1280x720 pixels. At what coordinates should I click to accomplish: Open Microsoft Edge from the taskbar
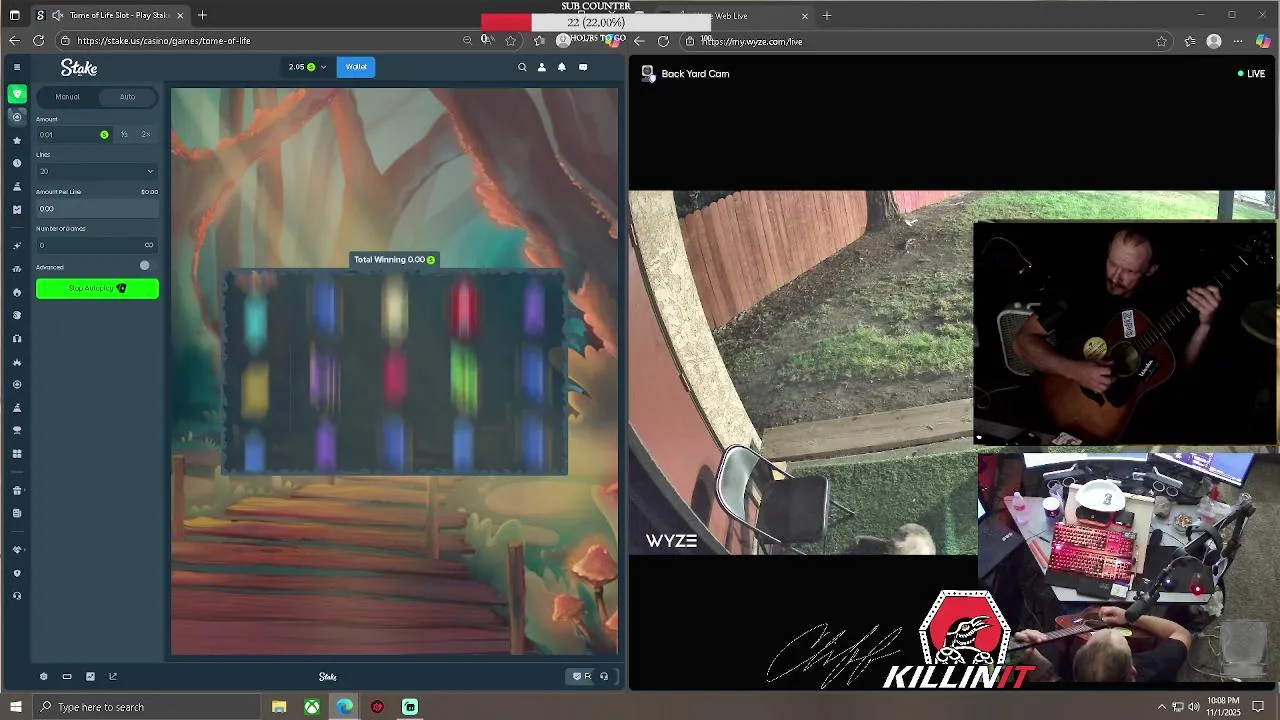pyautogui.click(x=345, y=707)
